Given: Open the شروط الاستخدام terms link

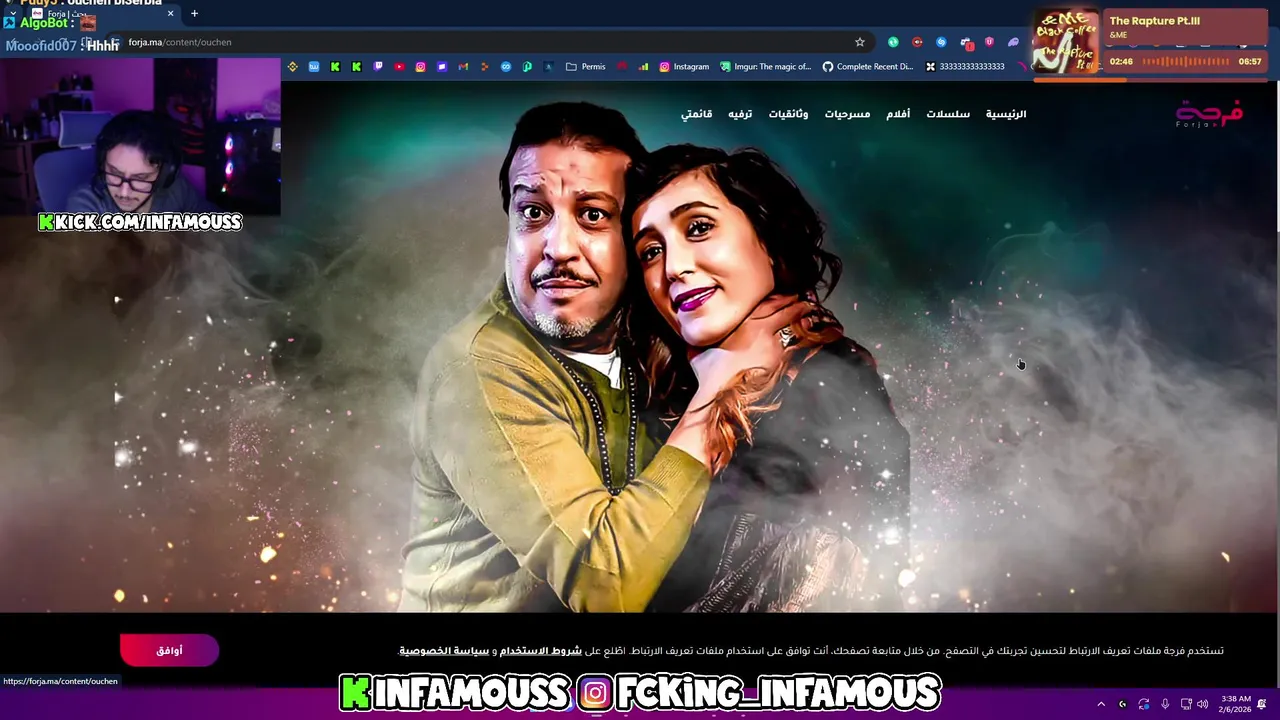Looking at the screenshot, I should coord(541,651).
